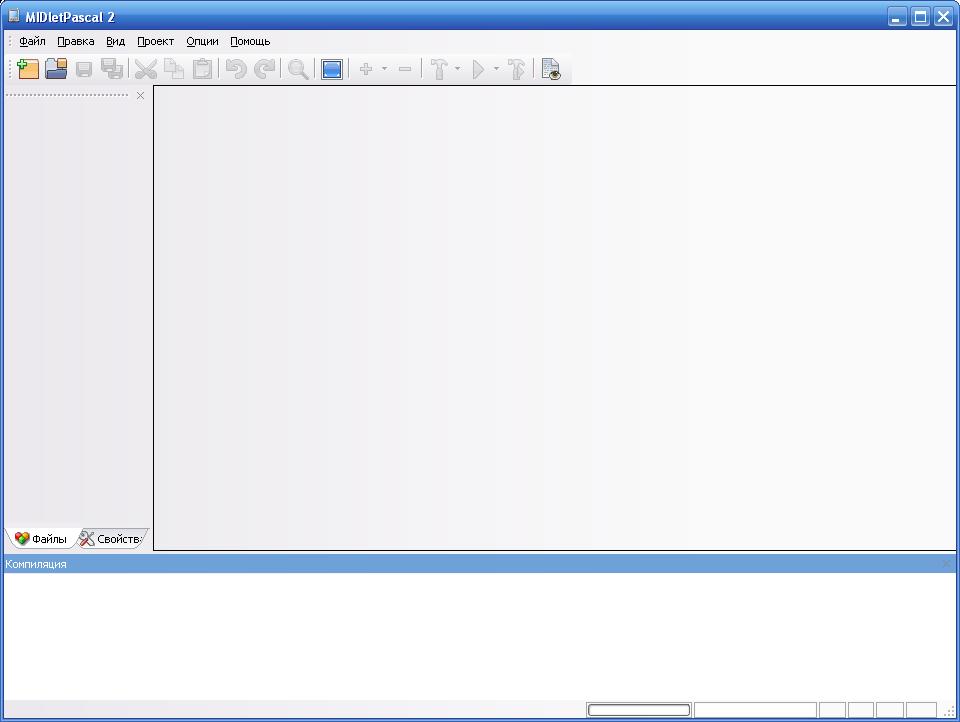Click the Undo arrow icon
Viewport: 960px width, 722px height.
click(236, 69)
